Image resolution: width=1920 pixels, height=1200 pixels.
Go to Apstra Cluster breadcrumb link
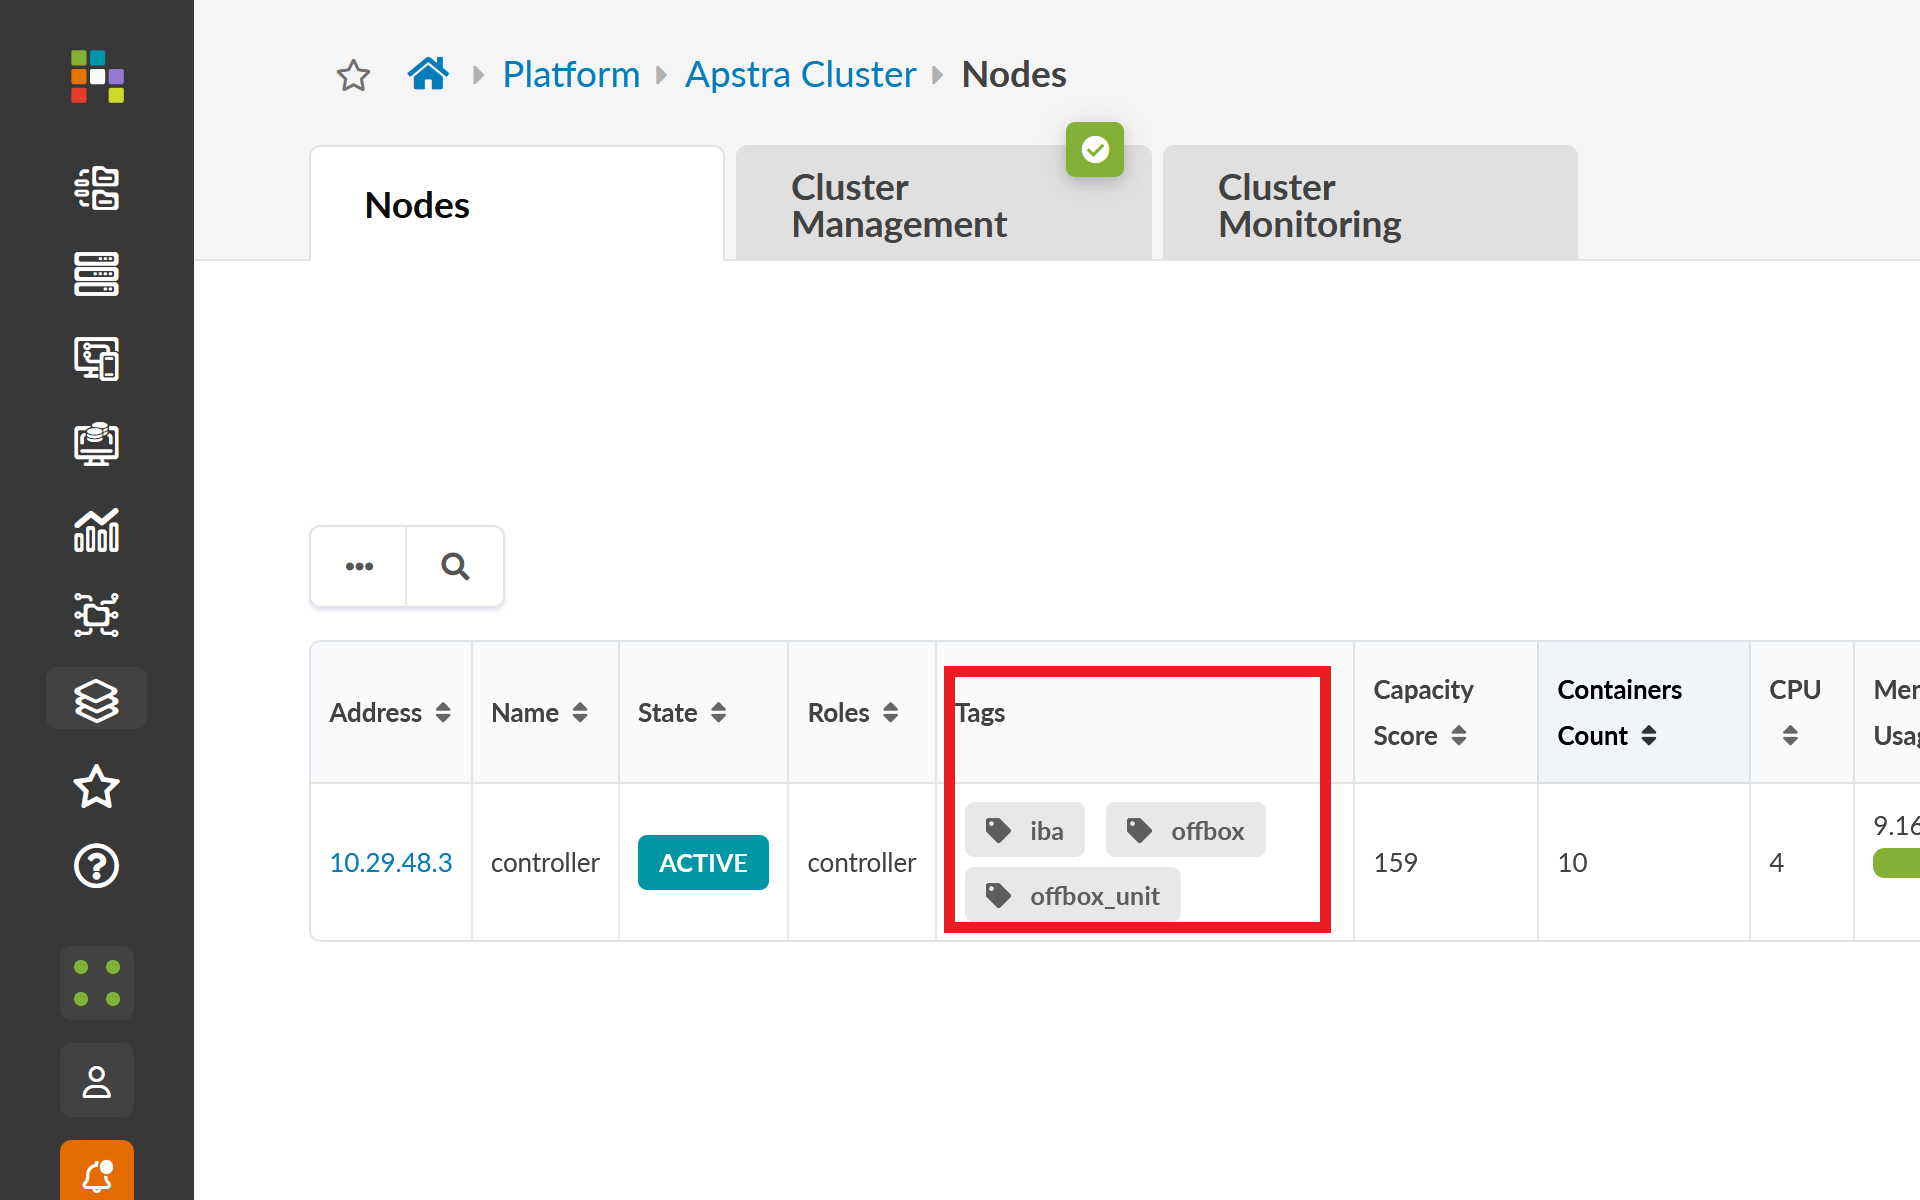coord(800,75)
